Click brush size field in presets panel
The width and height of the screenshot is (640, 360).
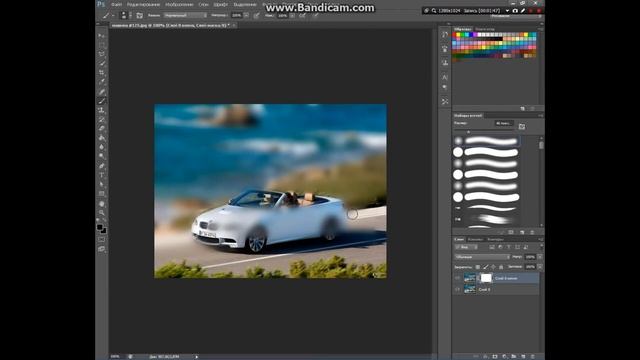coord(504,123)
